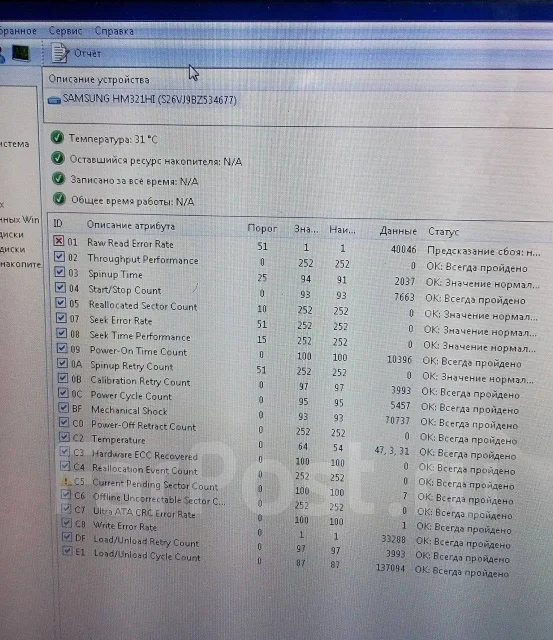Screen dimensions: 553x640
Task: Toggle checkbox for Throughput Performance
Action: tap(60, 256)
